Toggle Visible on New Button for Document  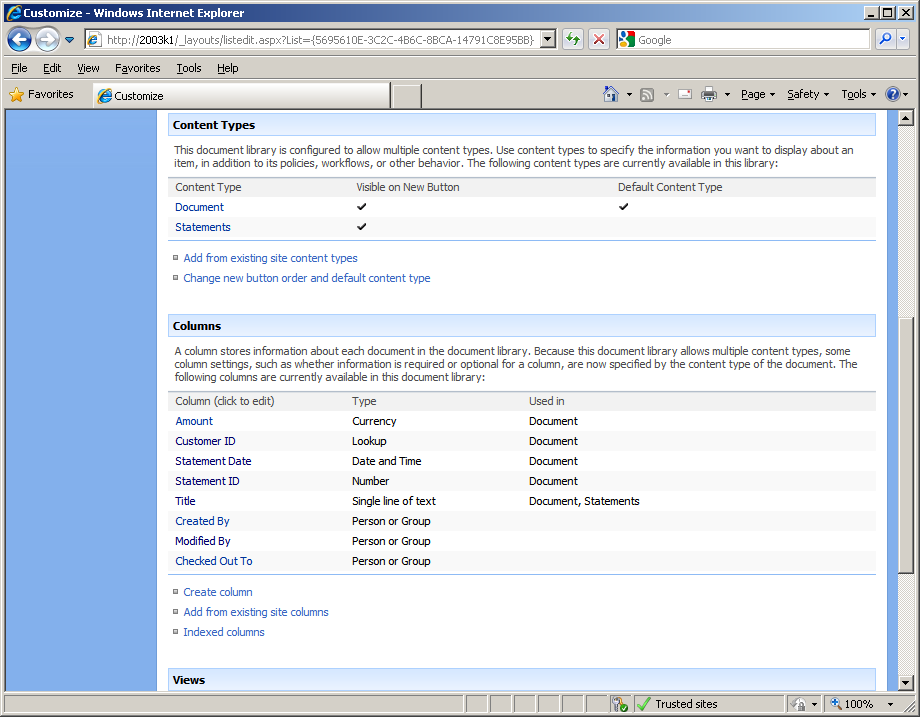click(361, 207)
